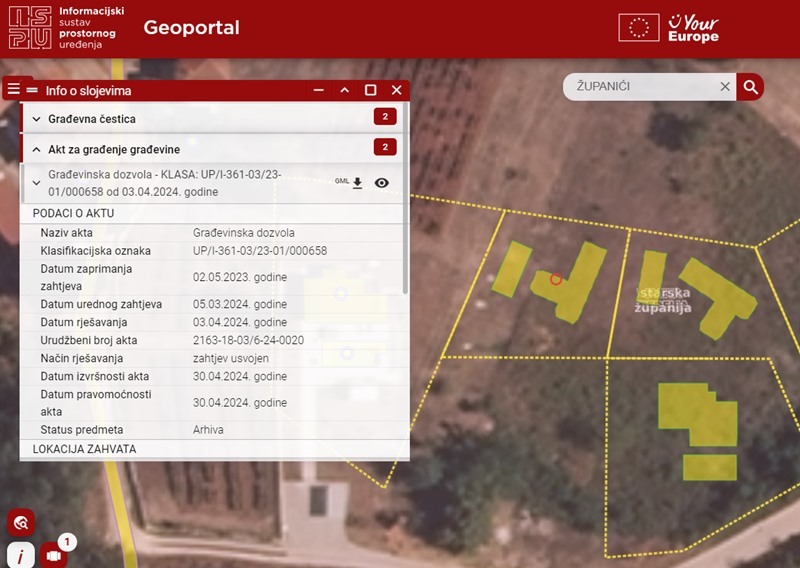Click the Geoportal title link

click(x=191, y=28)
